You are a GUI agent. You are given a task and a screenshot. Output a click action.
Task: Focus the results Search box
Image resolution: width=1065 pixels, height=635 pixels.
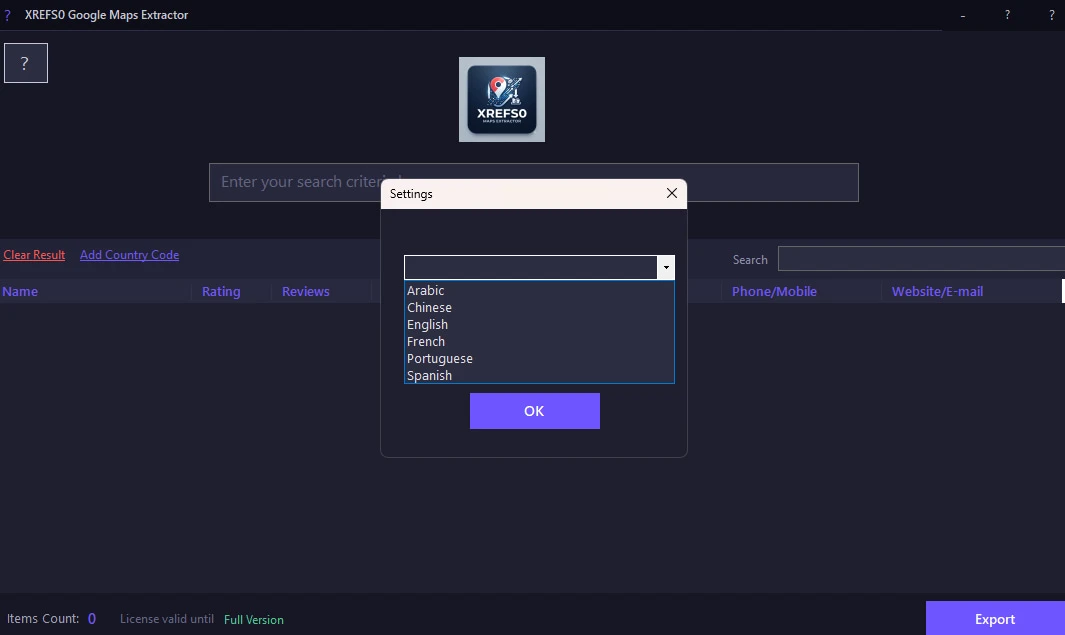coord(921,259)
